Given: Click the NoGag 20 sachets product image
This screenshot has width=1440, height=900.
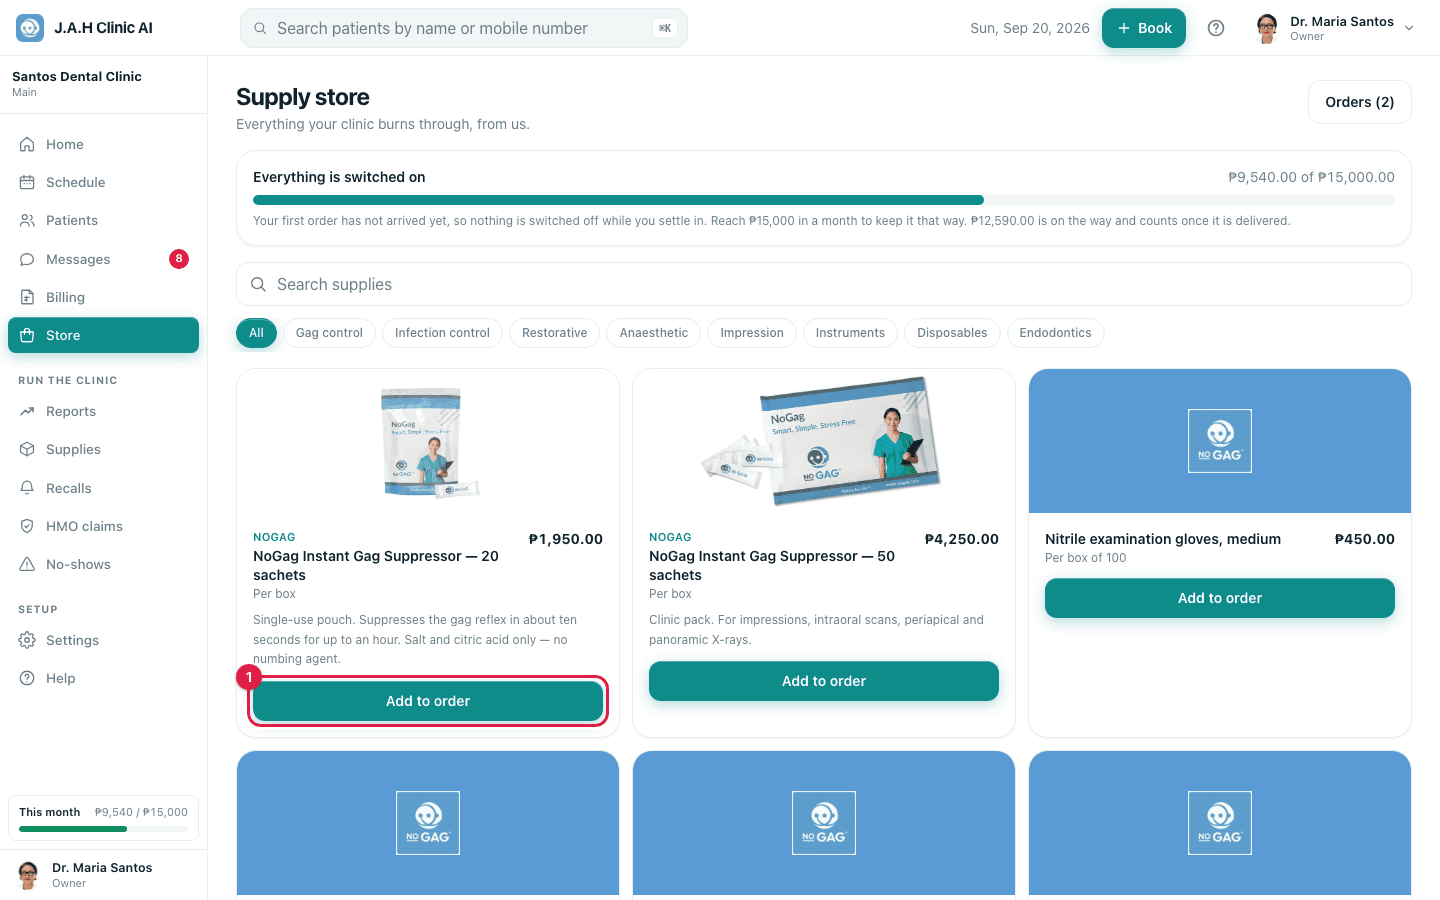Looking at the screenshot, I should 428,441.
